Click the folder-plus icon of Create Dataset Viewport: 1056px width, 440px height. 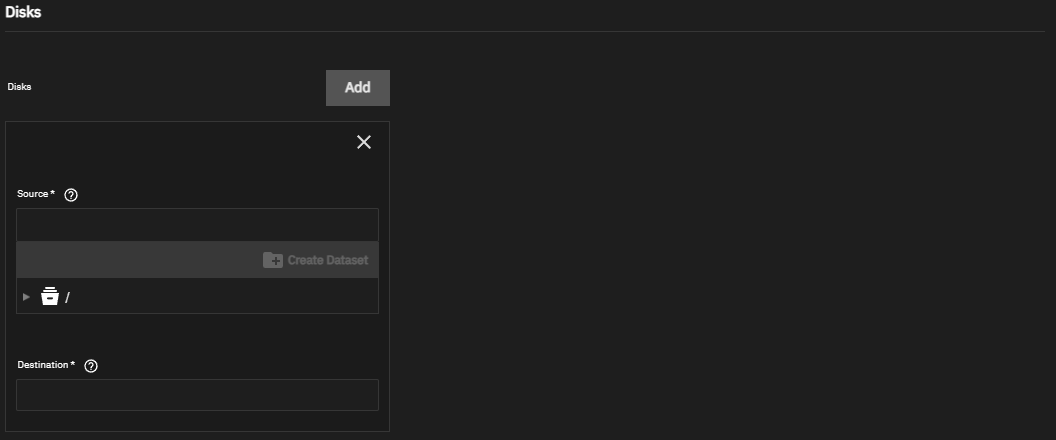273,260
